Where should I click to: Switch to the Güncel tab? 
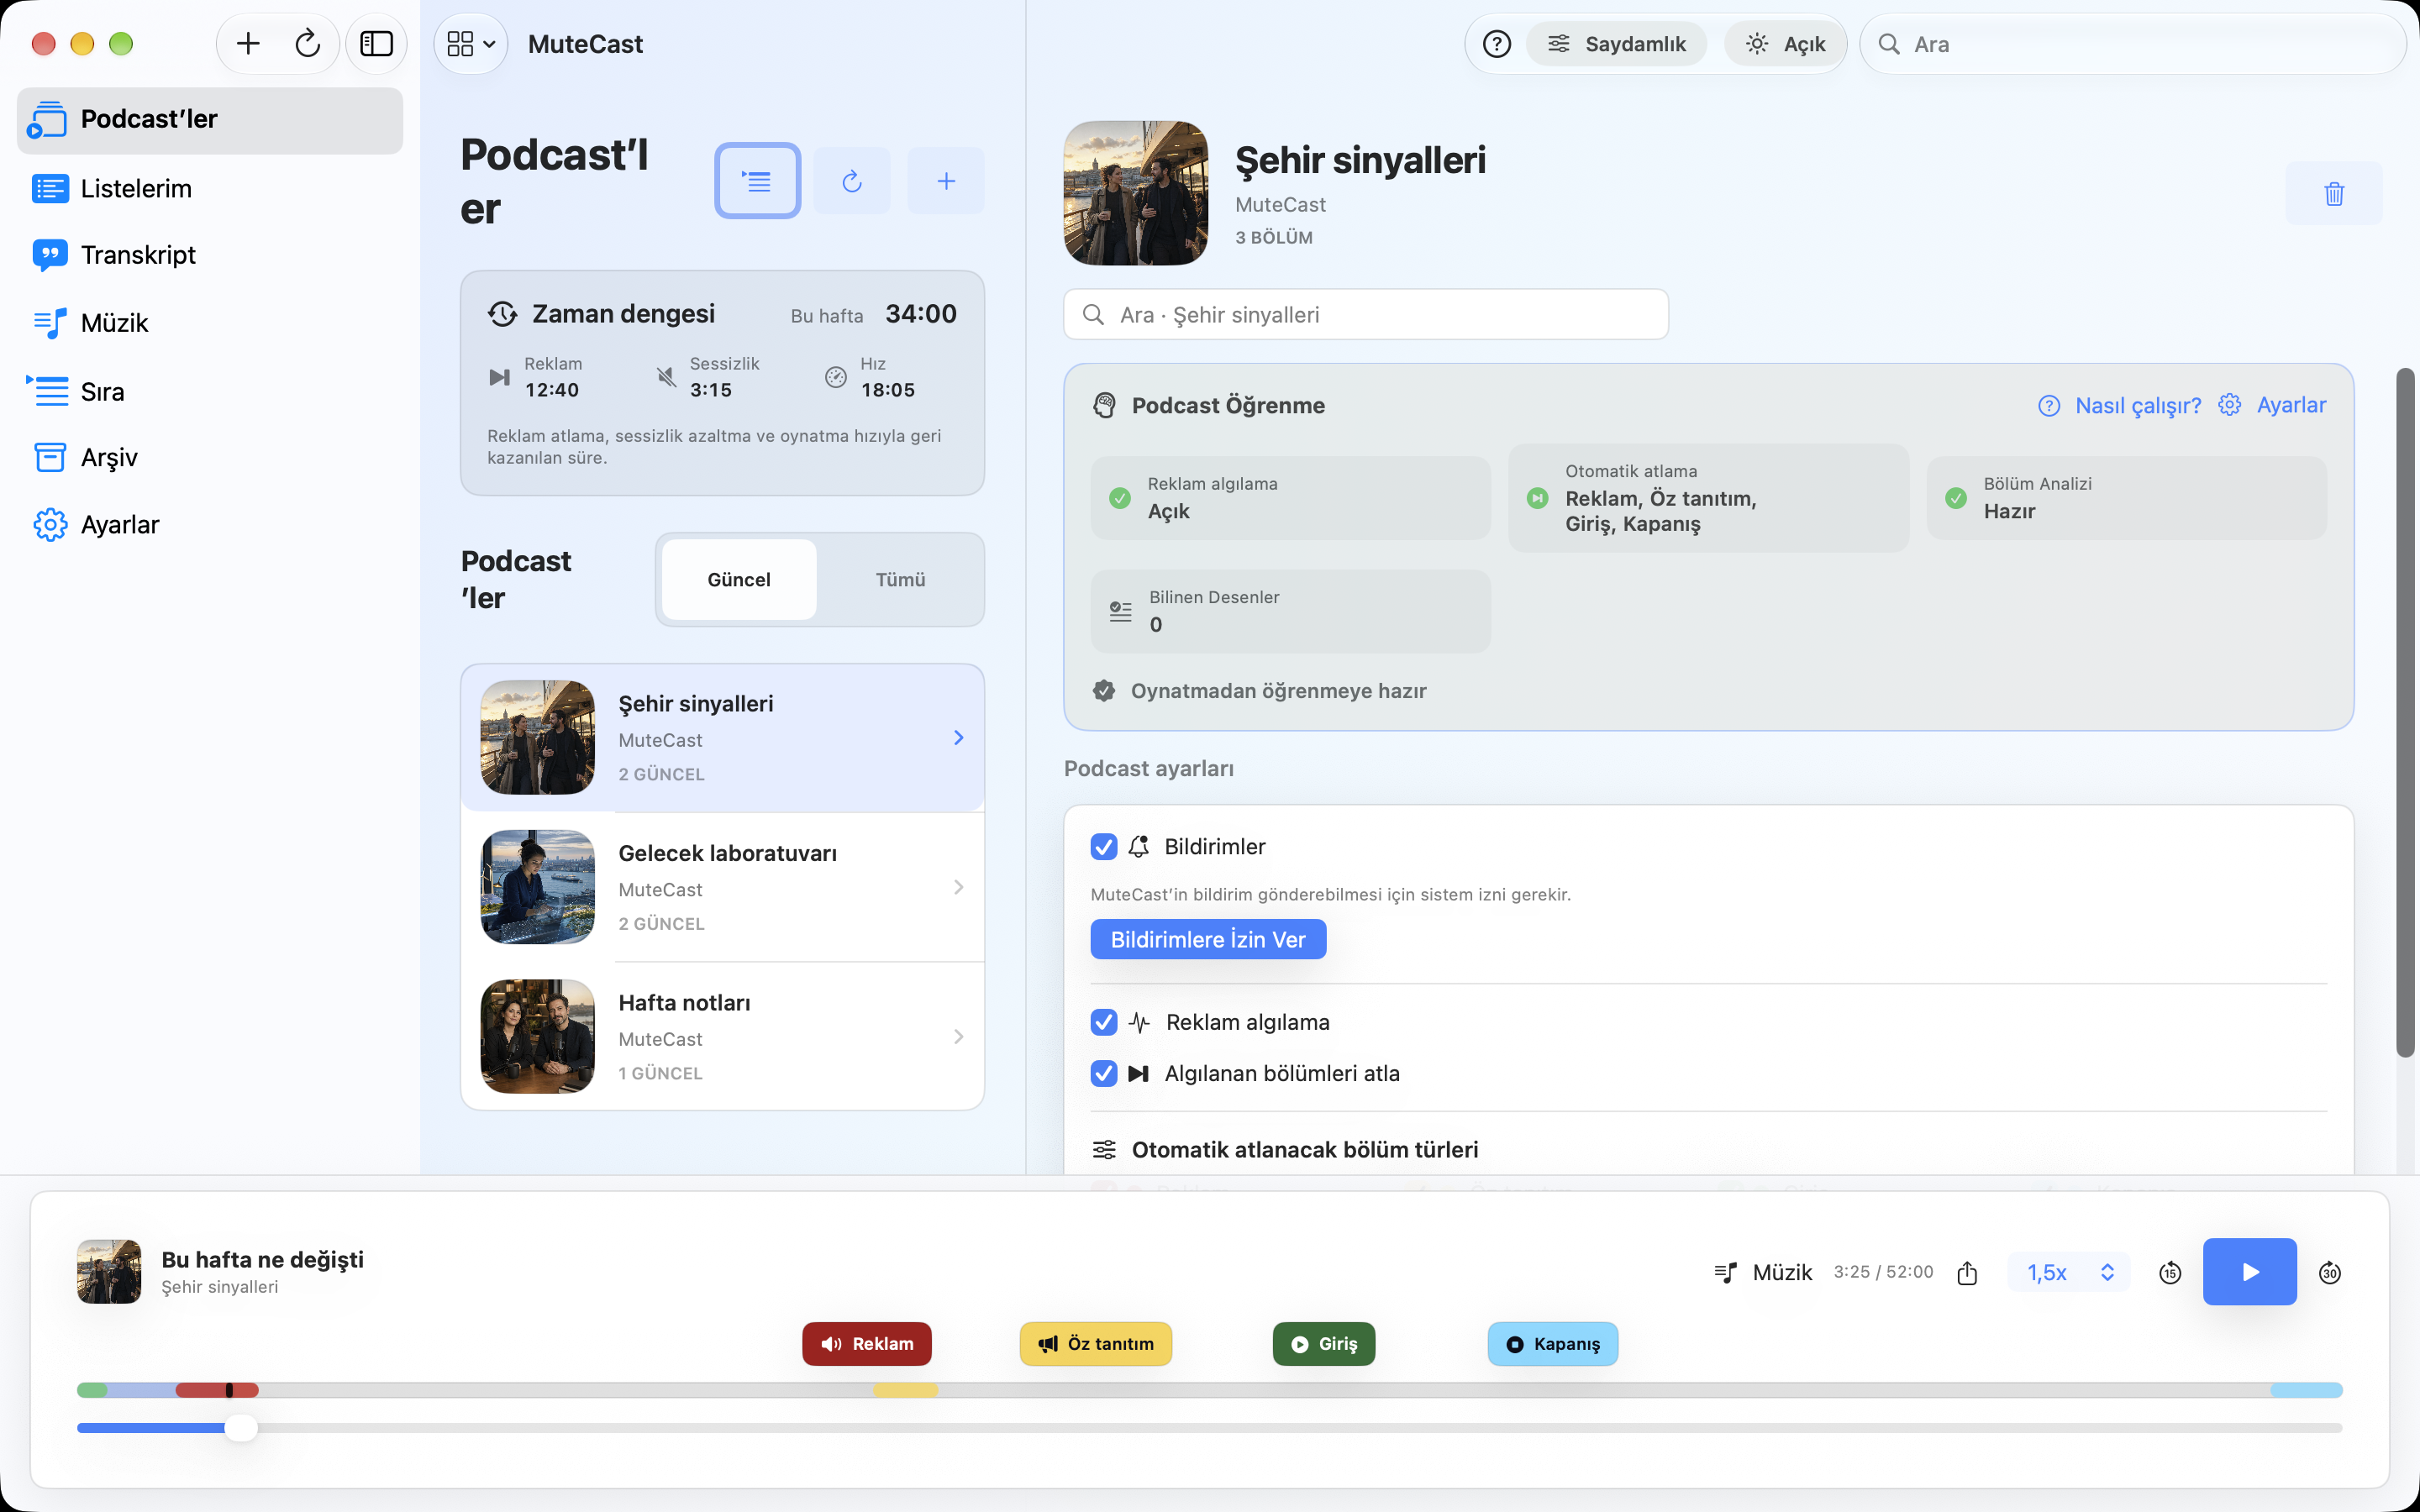tap(739, 580)
